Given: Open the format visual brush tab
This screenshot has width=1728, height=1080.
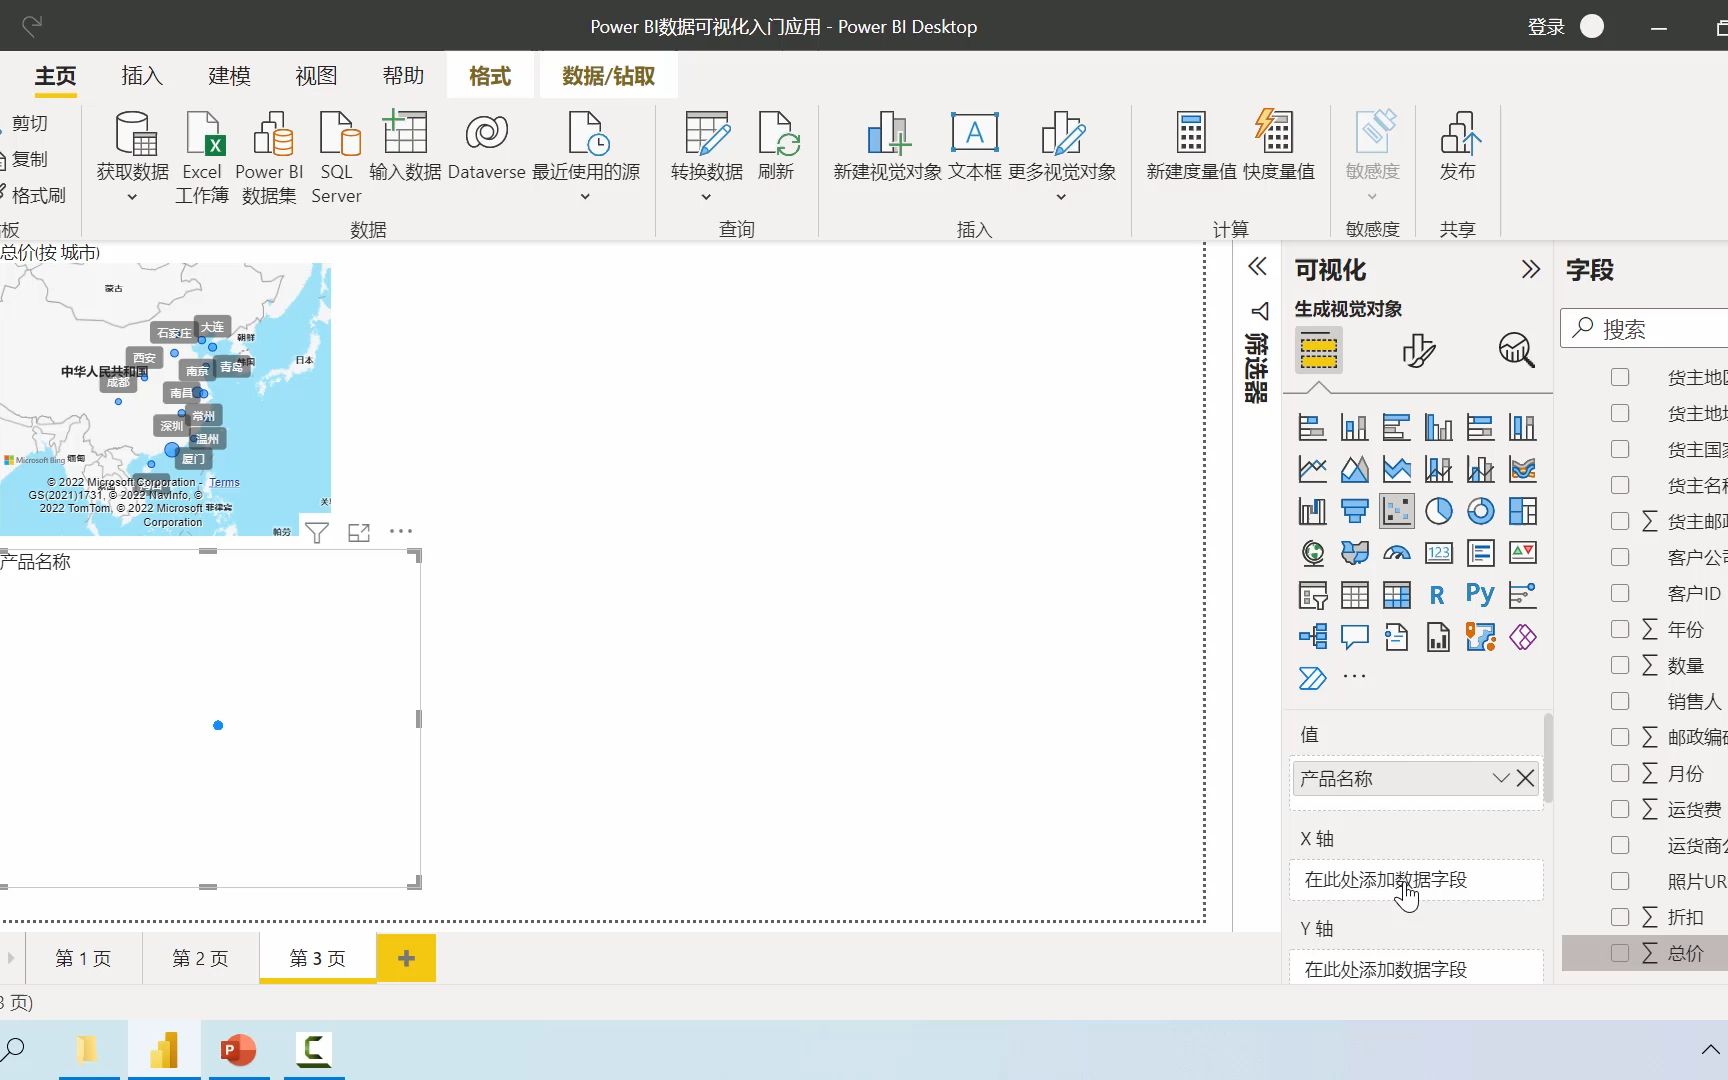Looking at the screenshot, I should coord(1418,350).
